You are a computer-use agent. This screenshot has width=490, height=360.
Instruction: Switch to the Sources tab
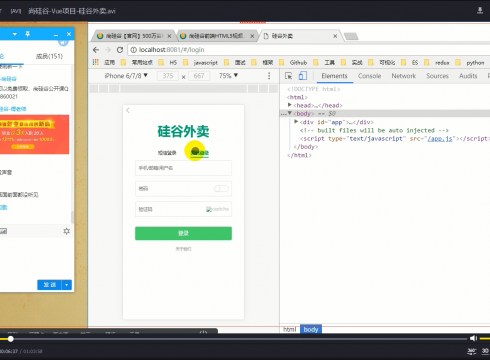click(437, 76)
